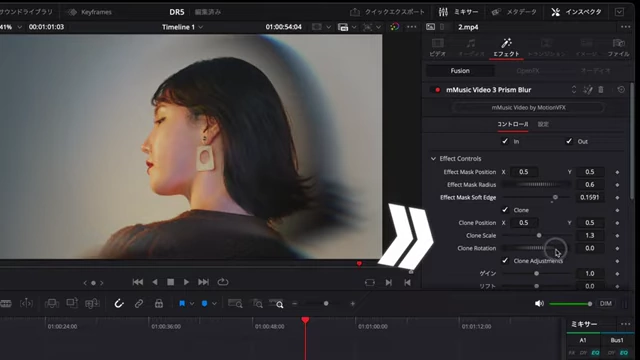Select the Fusion effects sub-tab
Screen dimensions: 640x360
pyautogui.click(x=460, y=71)
